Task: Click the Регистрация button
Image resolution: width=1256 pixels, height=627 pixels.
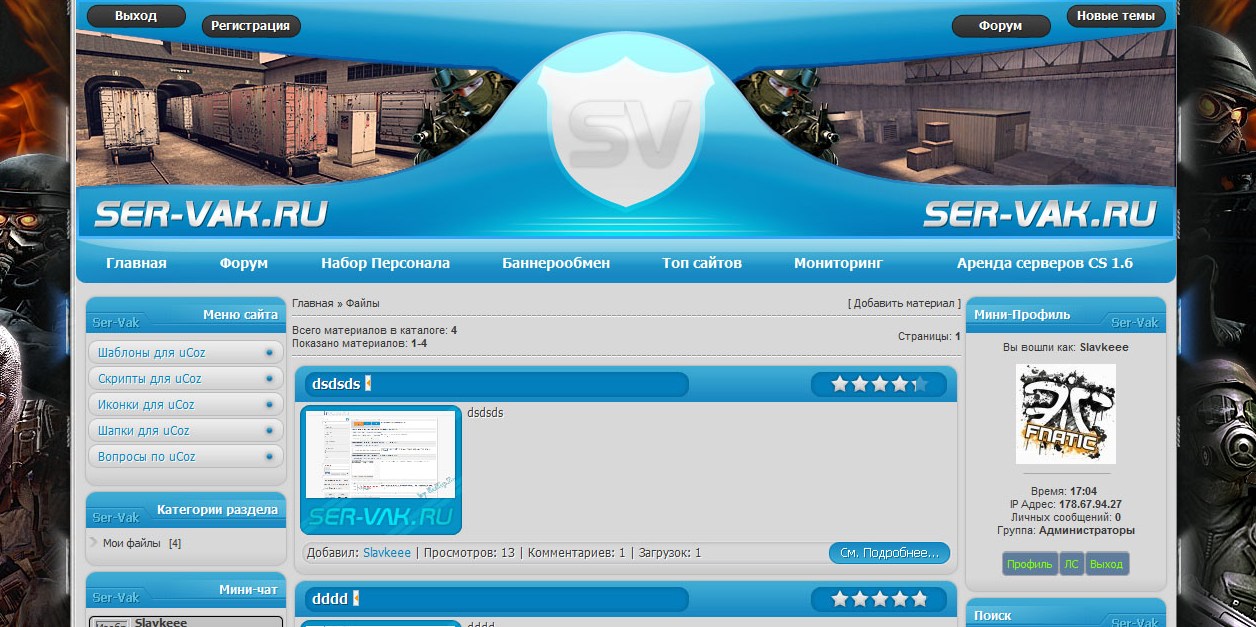Action: (x=251, y=26)
